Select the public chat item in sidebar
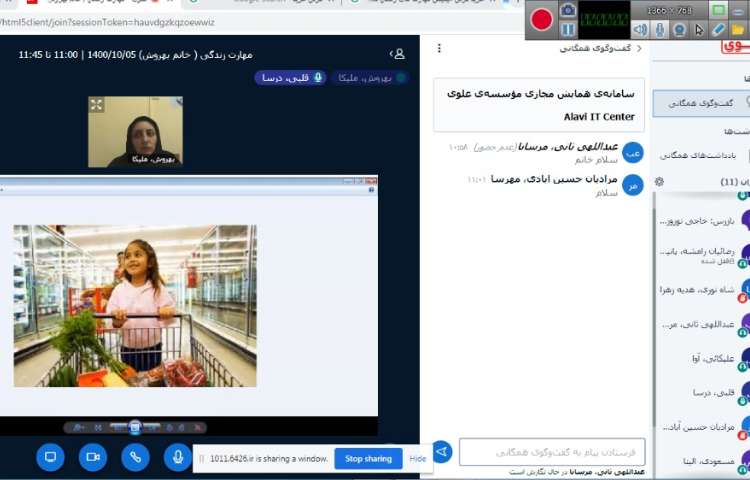This screenshot has width=750, height=480. coord(700,103)
